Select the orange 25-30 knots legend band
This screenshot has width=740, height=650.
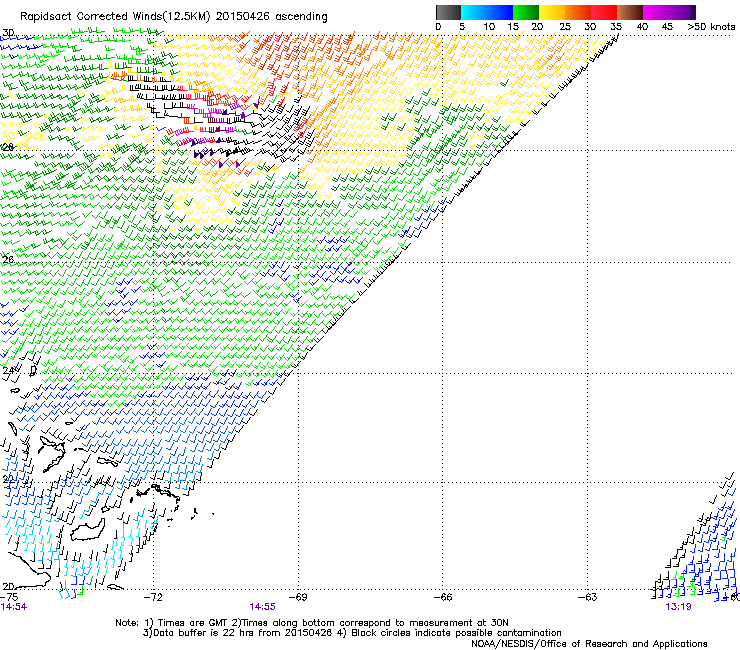click(578, 12)
